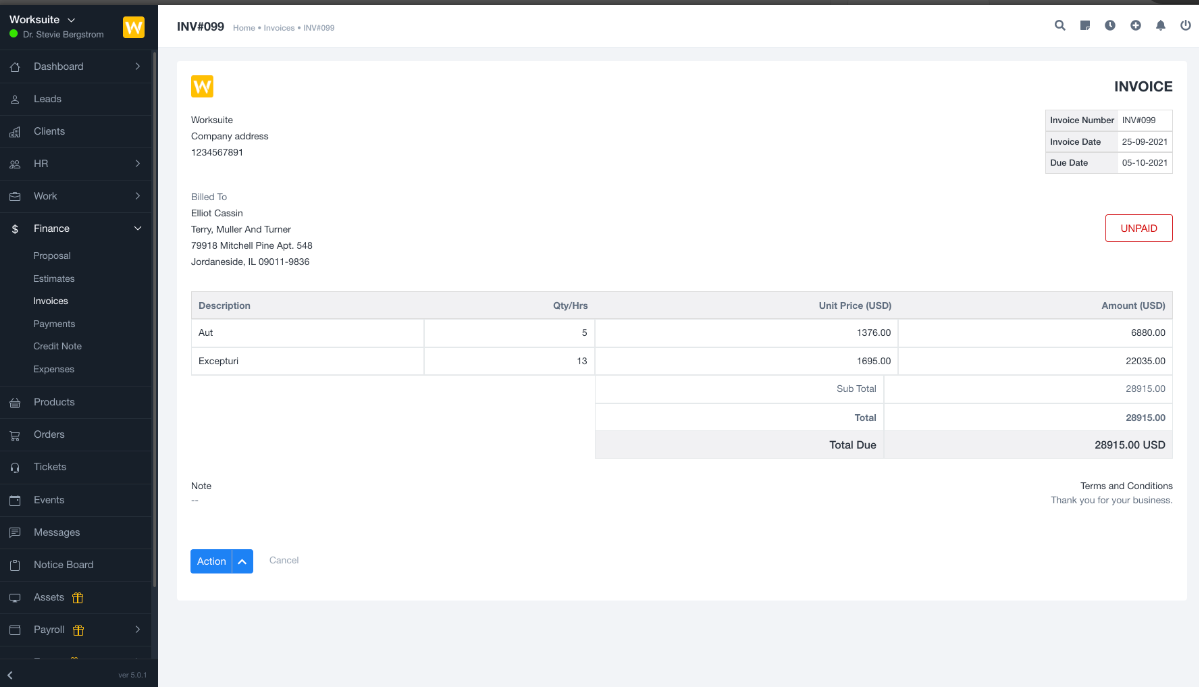
Task: Open the sticky notes icon
Action: coord(1085,26)
